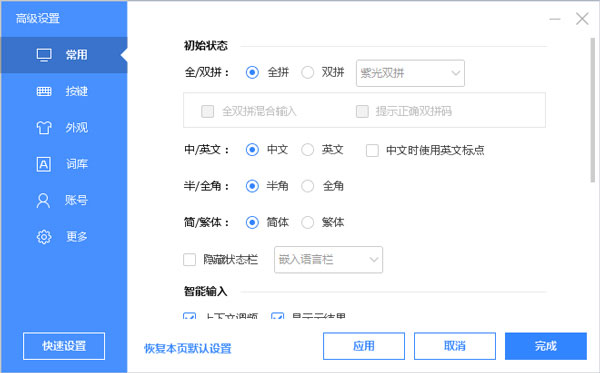Open the 词库 settings tab
The image size is (600, 373).
64,164
